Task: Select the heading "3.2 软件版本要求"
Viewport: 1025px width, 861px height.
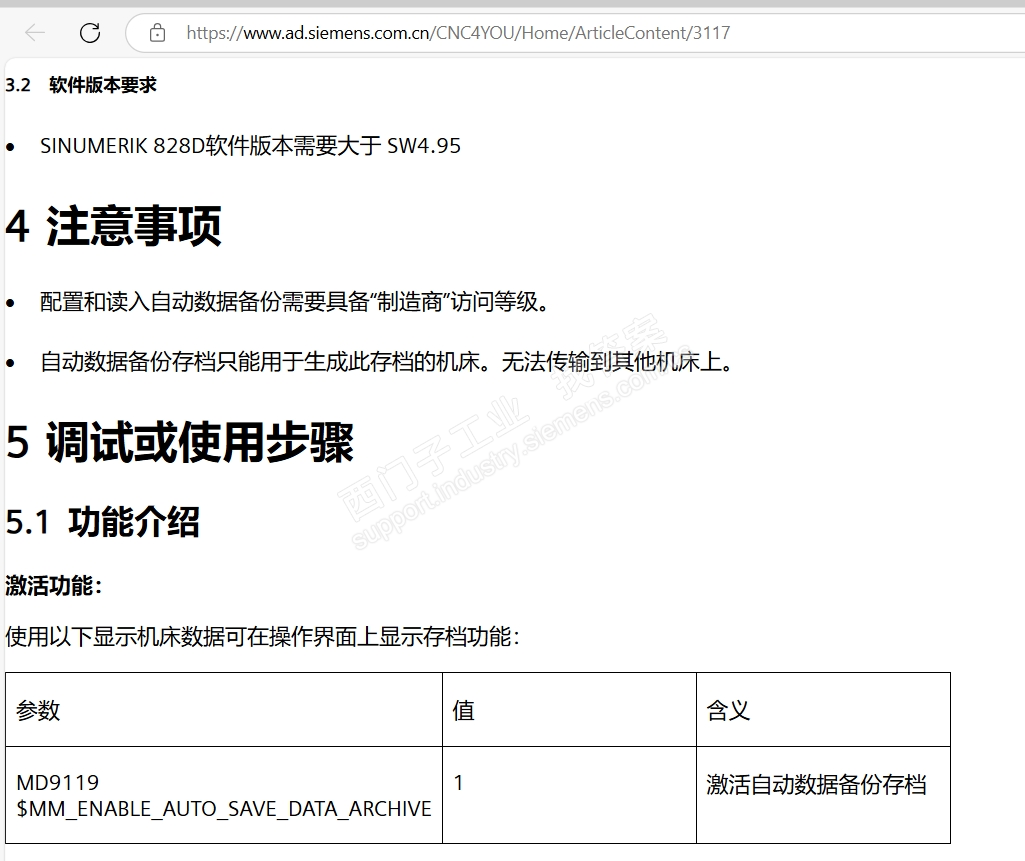Action: (81, 85)
